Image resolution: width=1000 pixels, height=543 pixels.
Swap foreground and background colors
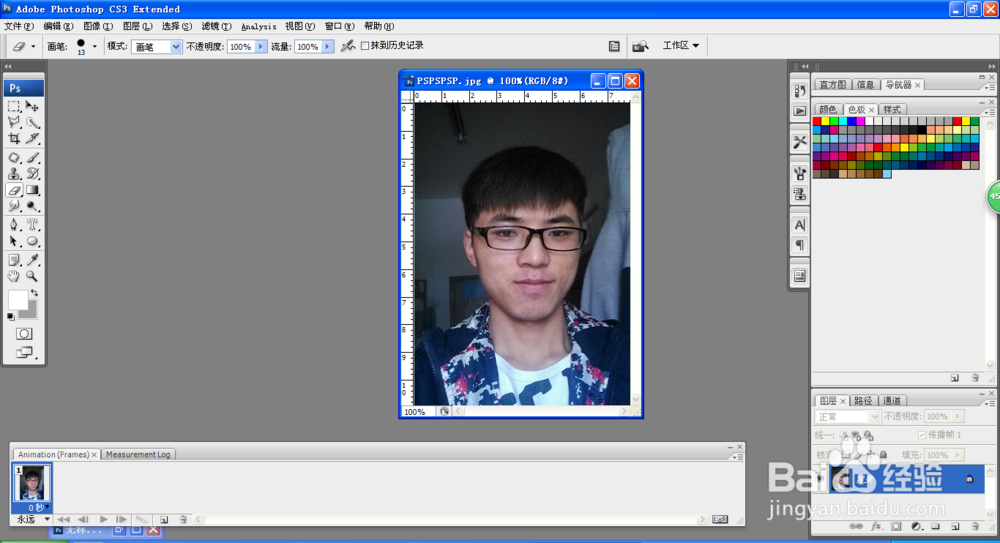(34, 293)
